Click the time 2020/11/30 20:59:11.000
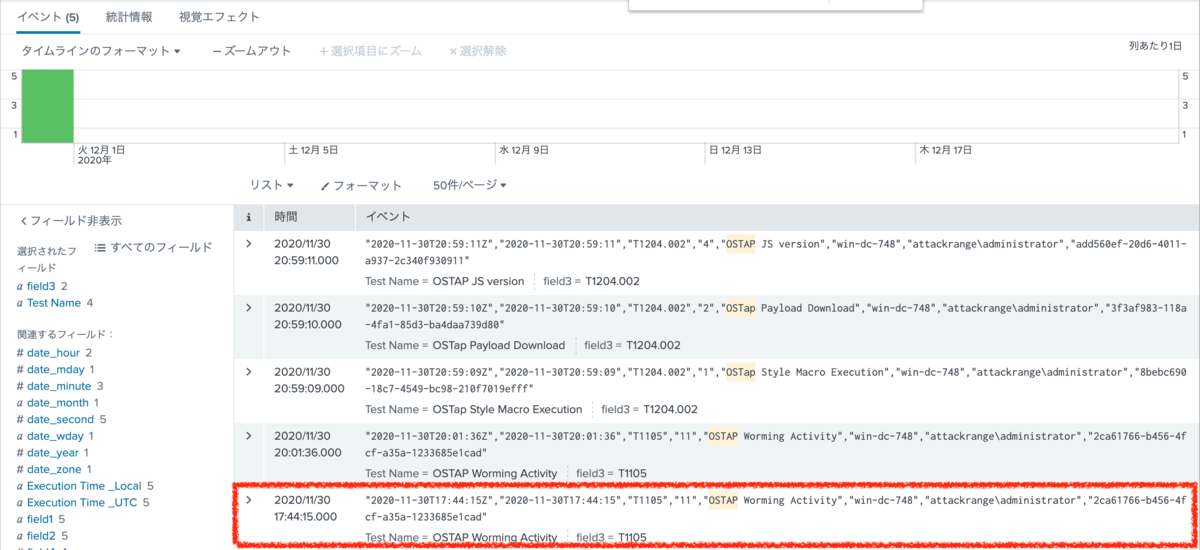 [x=308, y=252]
